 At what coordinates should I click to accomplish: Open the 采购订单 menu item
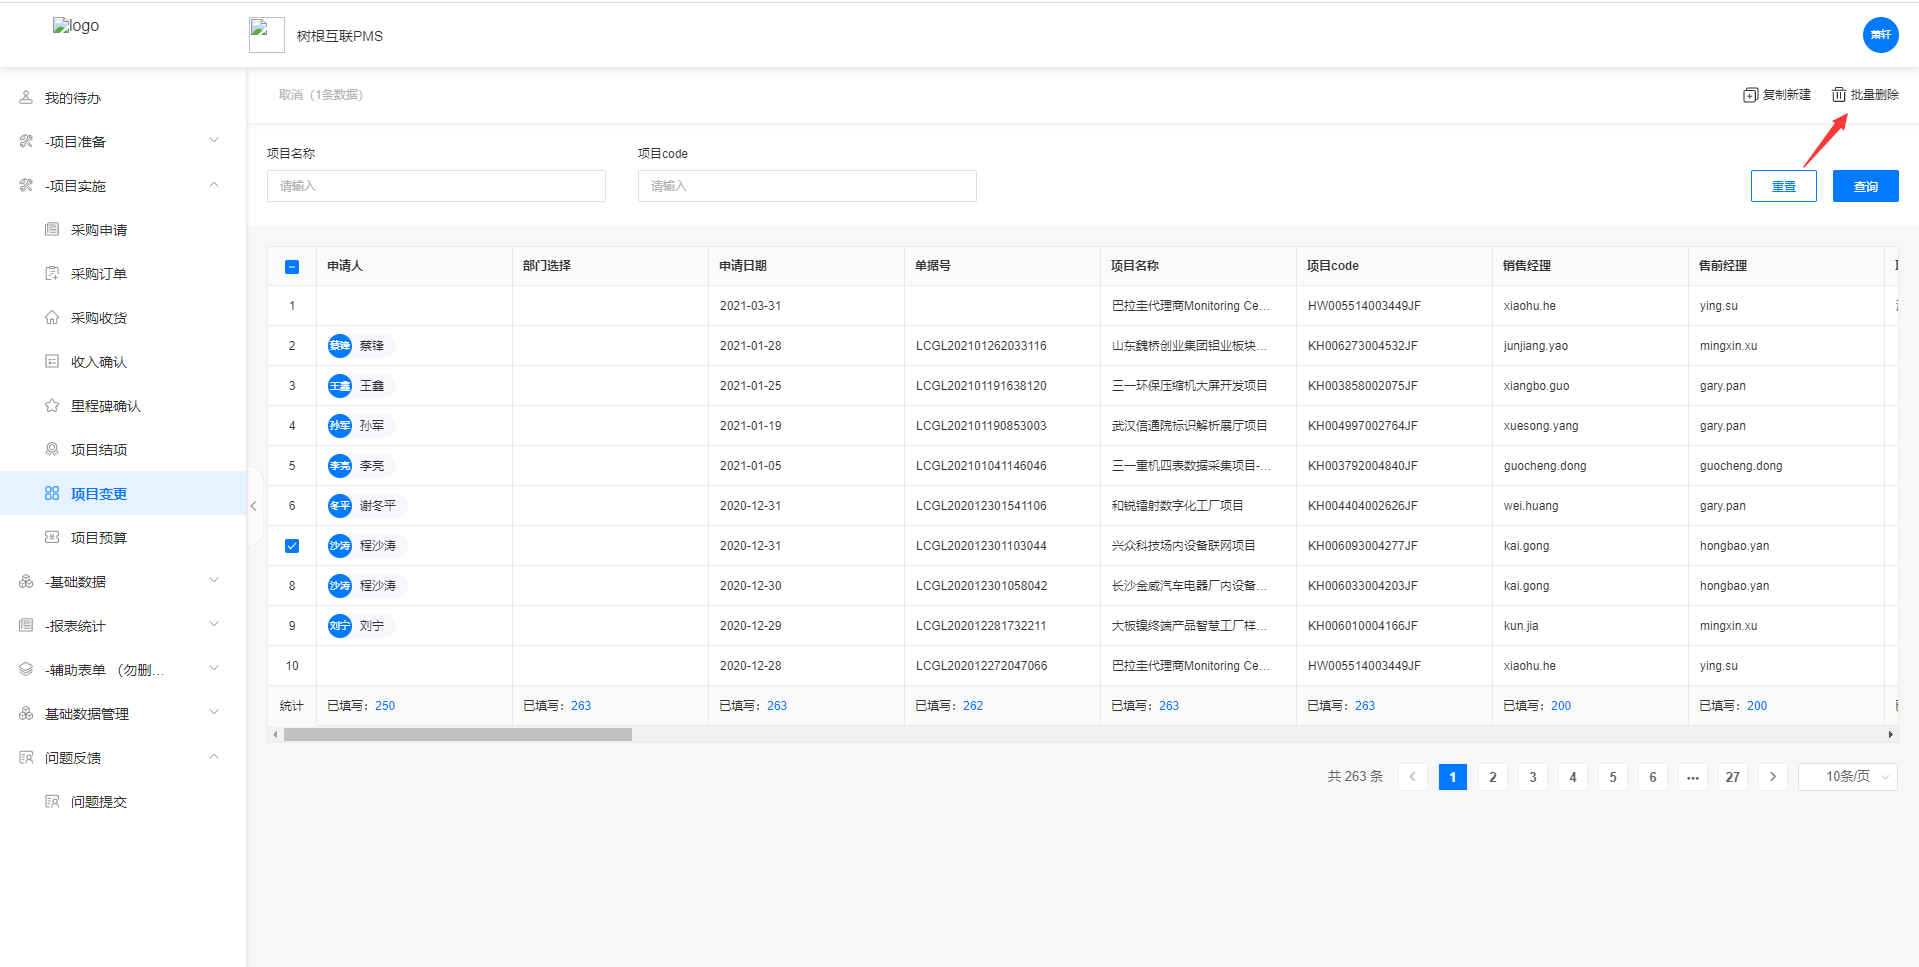pyautogui.click(x=123, y=274)
